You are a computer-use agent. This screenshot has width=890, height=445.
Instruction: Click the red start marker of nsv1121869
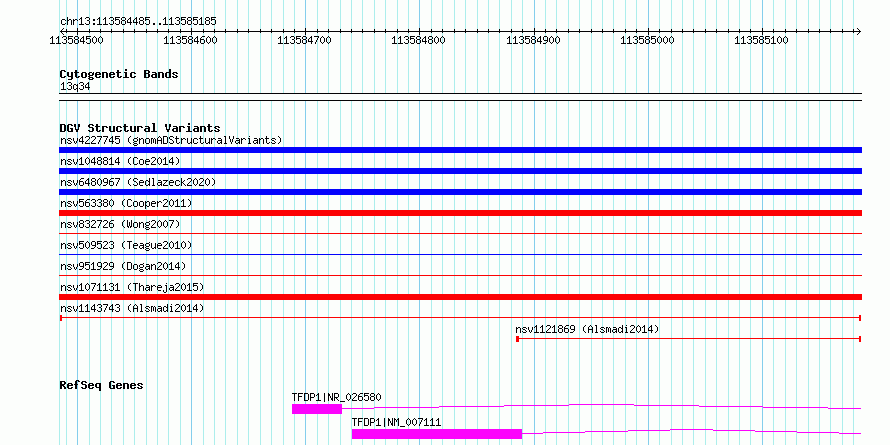click(x=518, y=339)
